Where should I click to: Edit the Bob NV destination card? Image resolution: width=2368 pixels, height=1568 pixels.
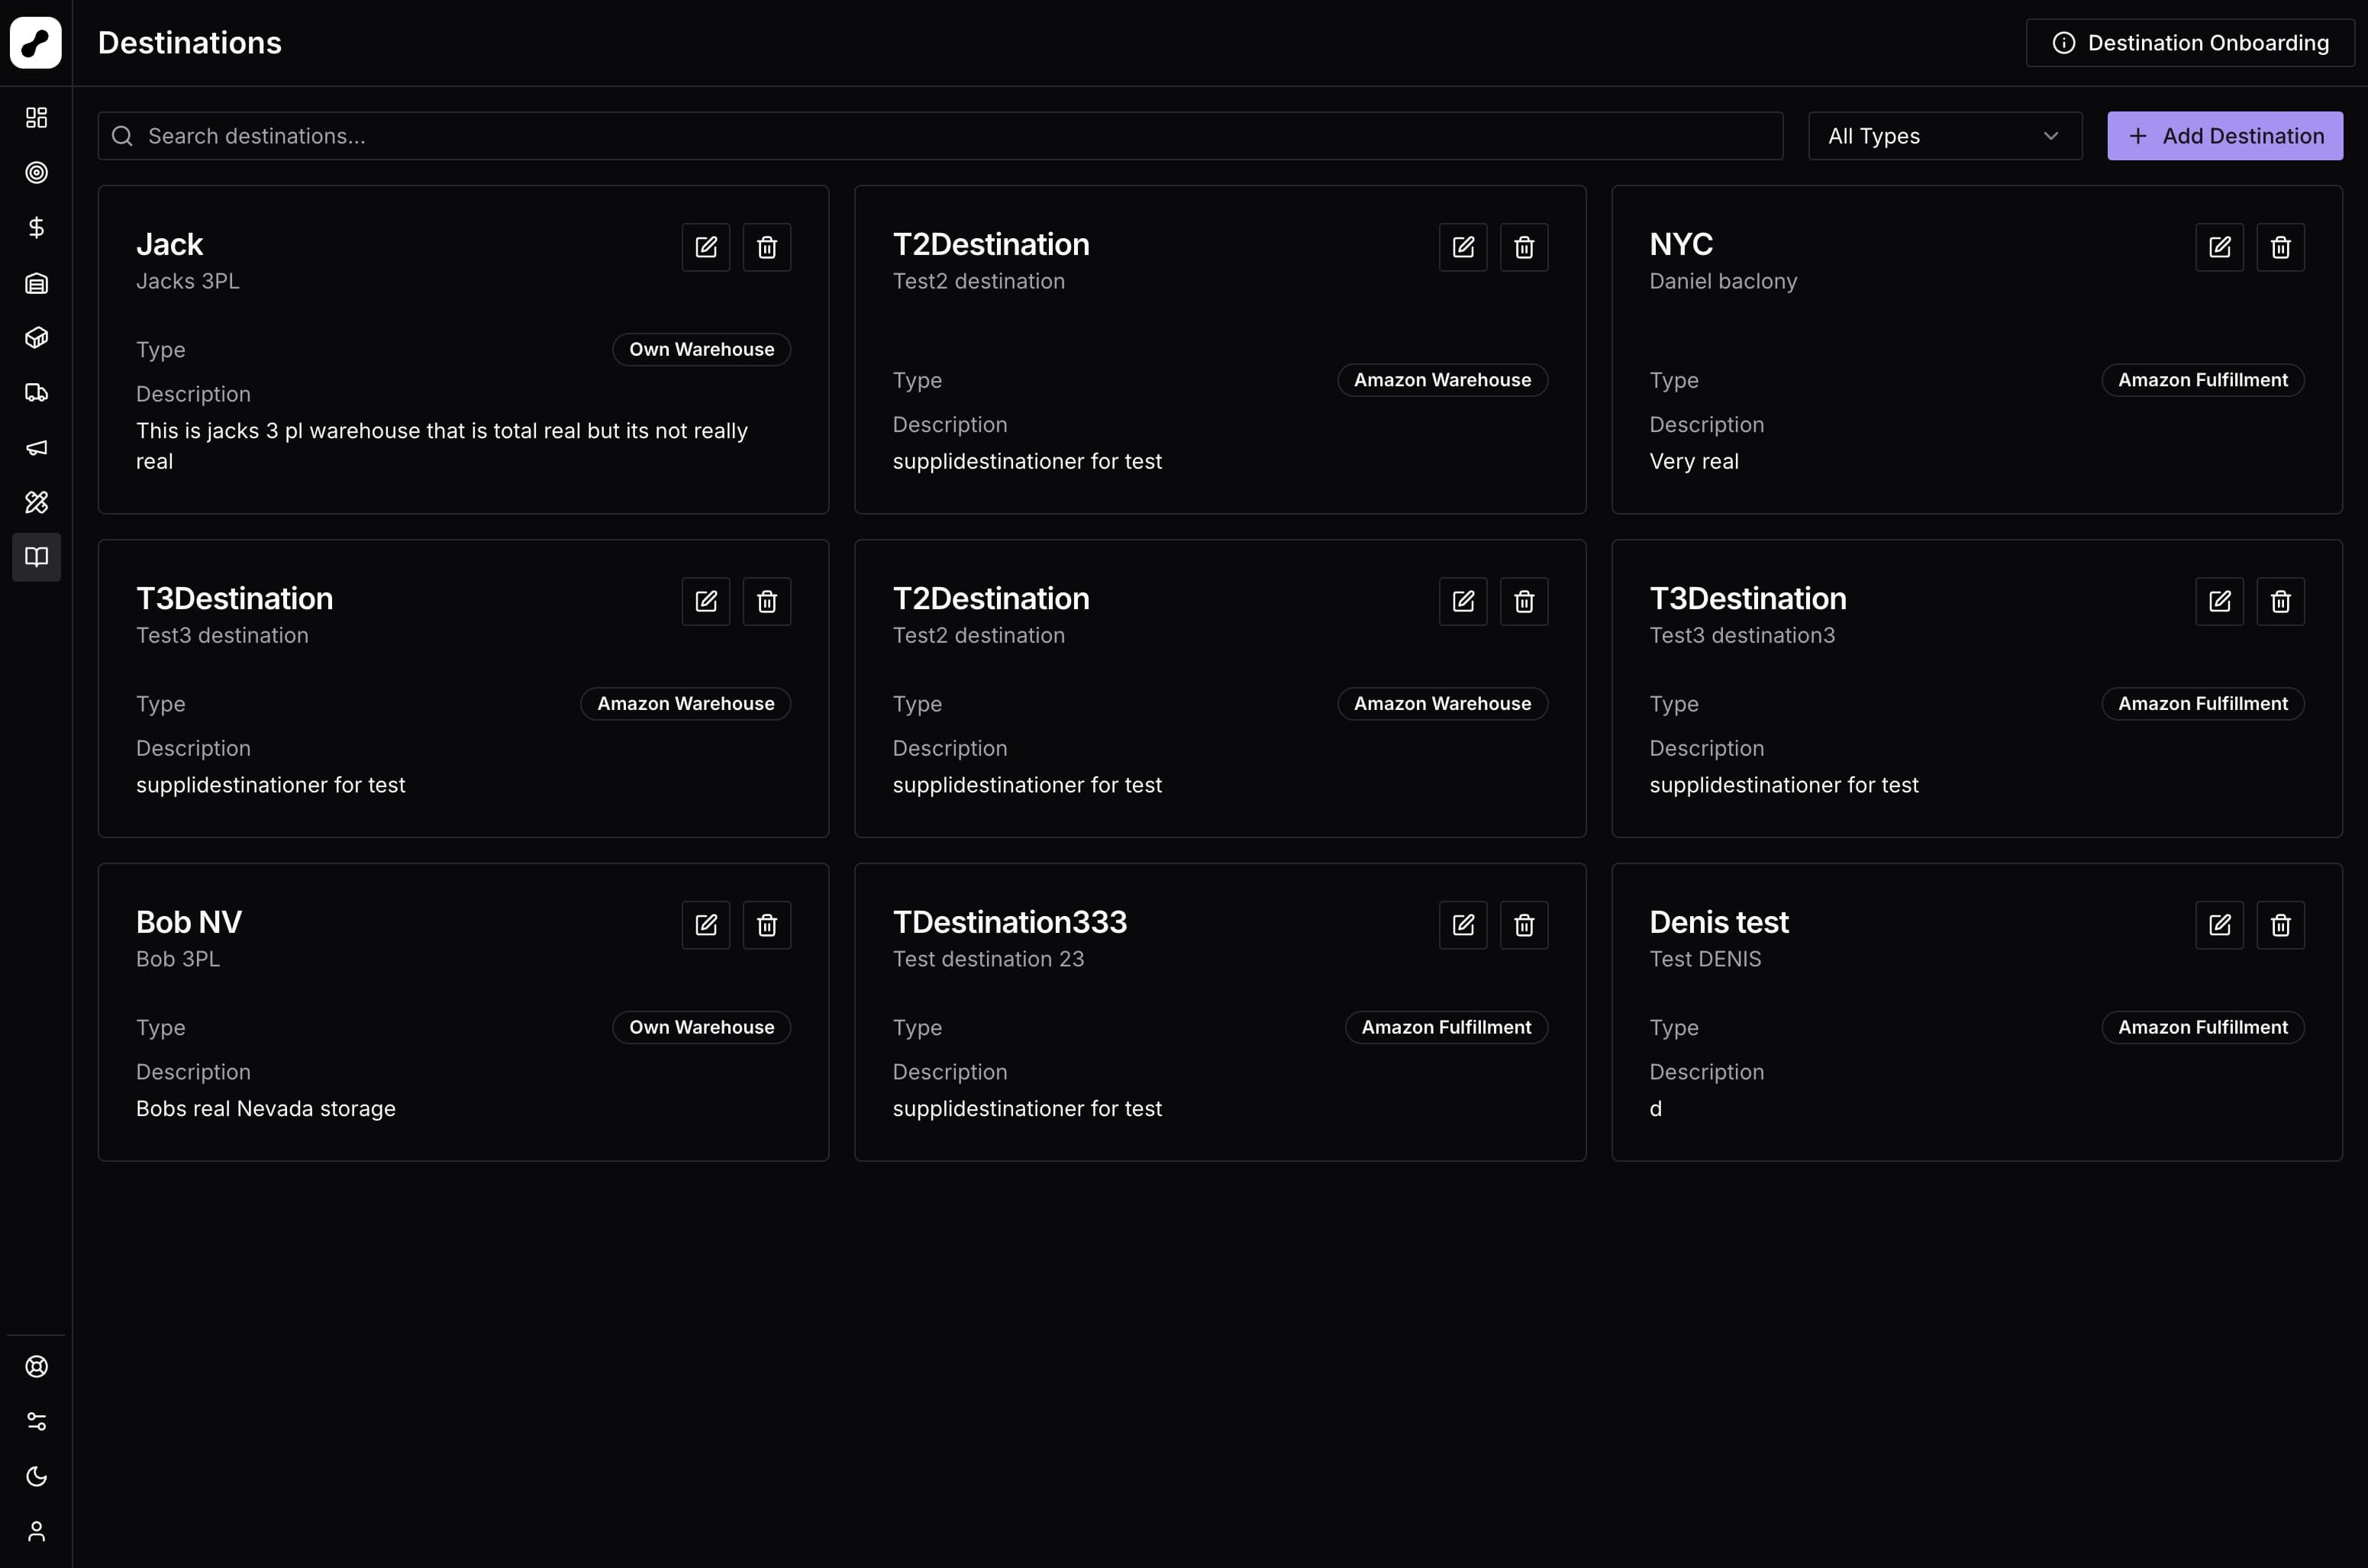point(706,925)
